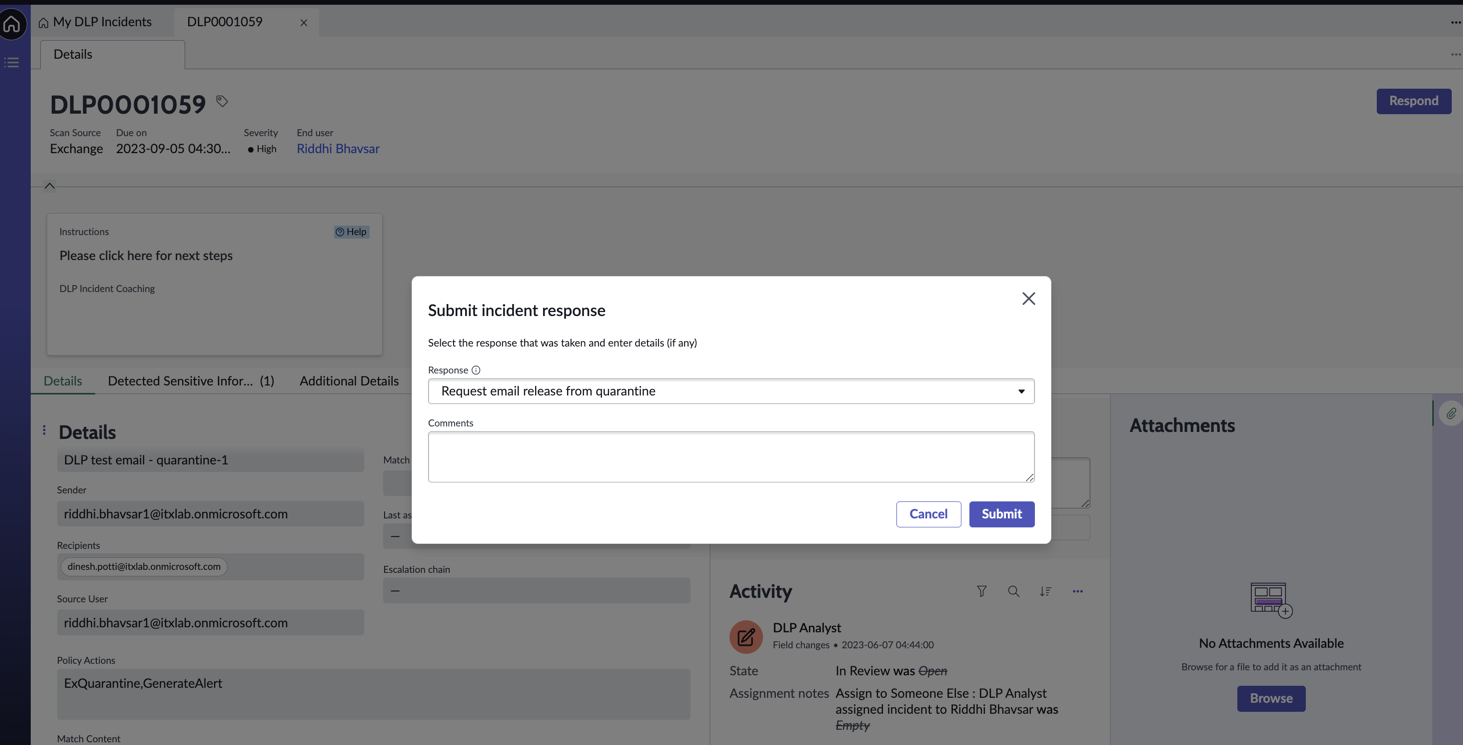1463x745 pixels.
Task: Switch to My DLP Incidents tab
Action: (96, 22)
